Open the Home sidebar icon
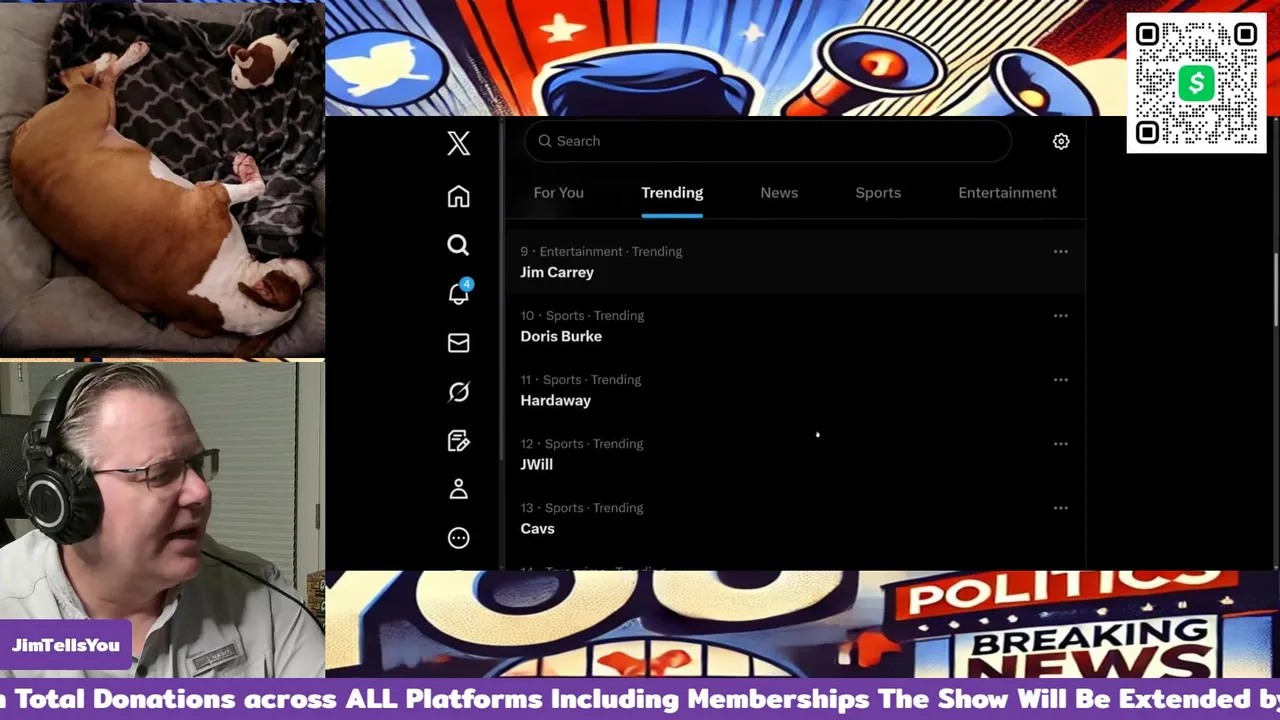Viewport: 1280px width, 720px height. point(458,196)
